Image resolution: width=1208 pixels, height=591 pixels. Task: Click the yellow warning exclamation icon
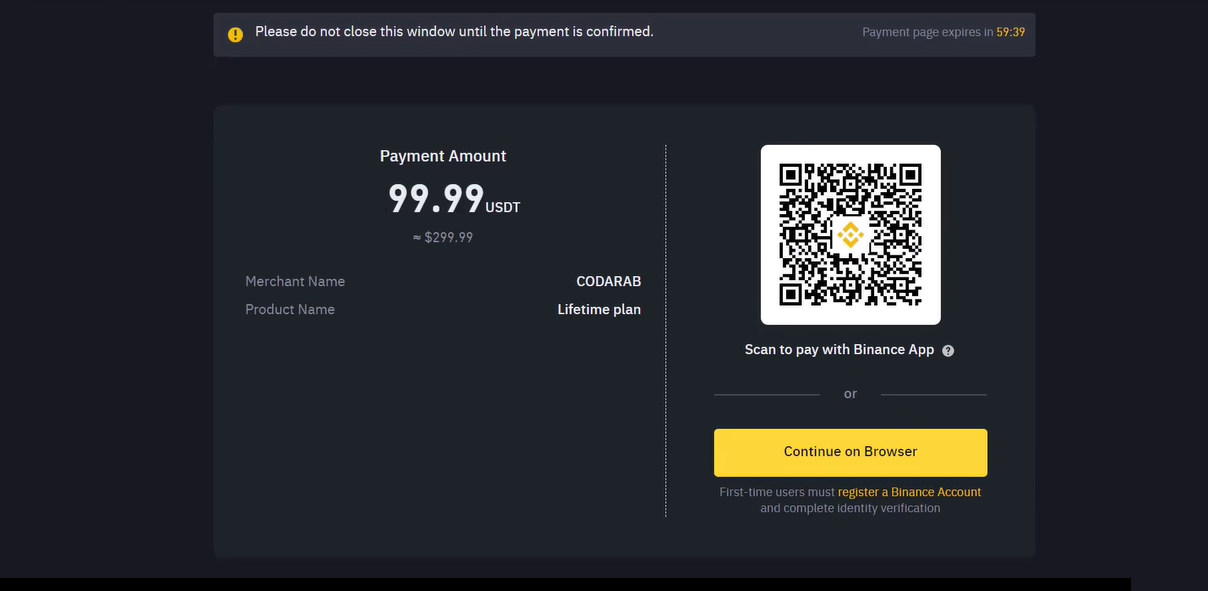pos(235,35)
